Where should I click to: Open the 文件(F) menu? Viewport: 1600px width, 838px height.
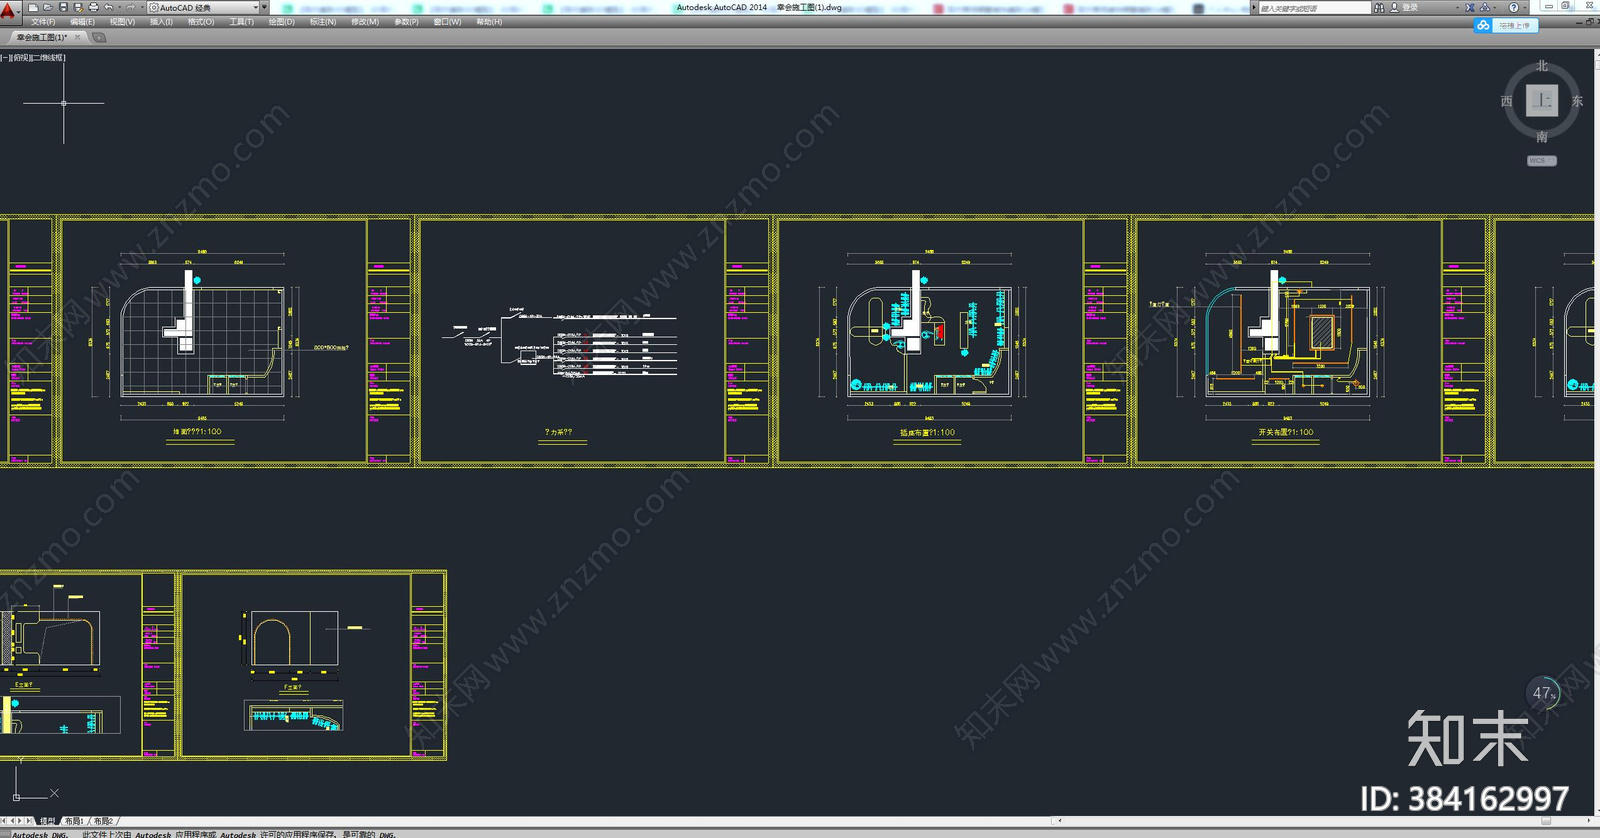coord(43,22)
